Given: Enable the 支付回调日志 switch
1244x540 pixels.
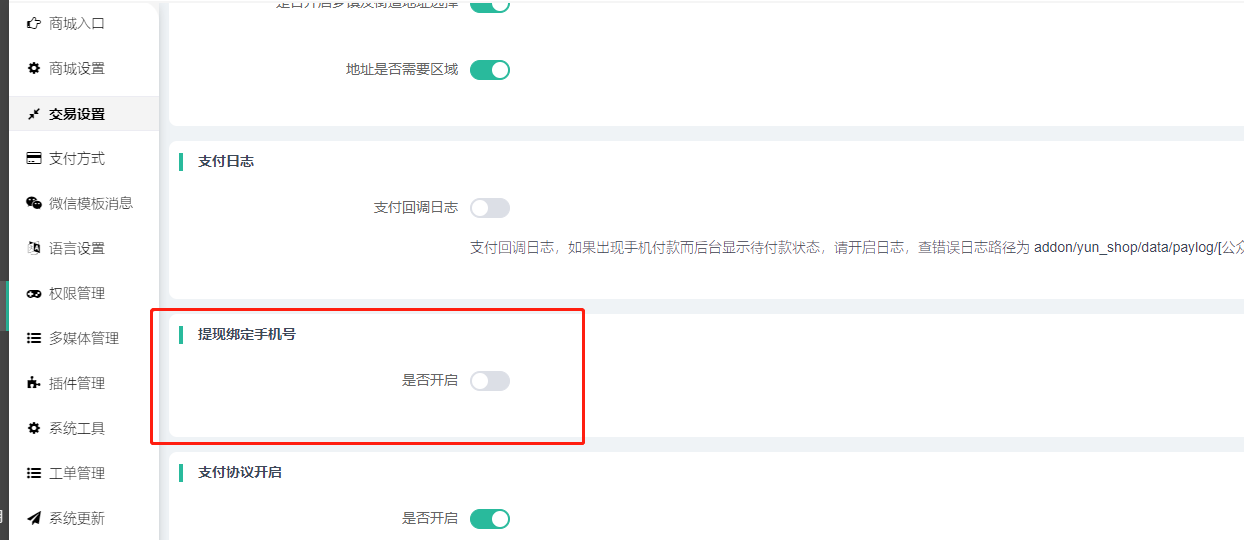Looking at the screenshot, I should tap(490, 208).
